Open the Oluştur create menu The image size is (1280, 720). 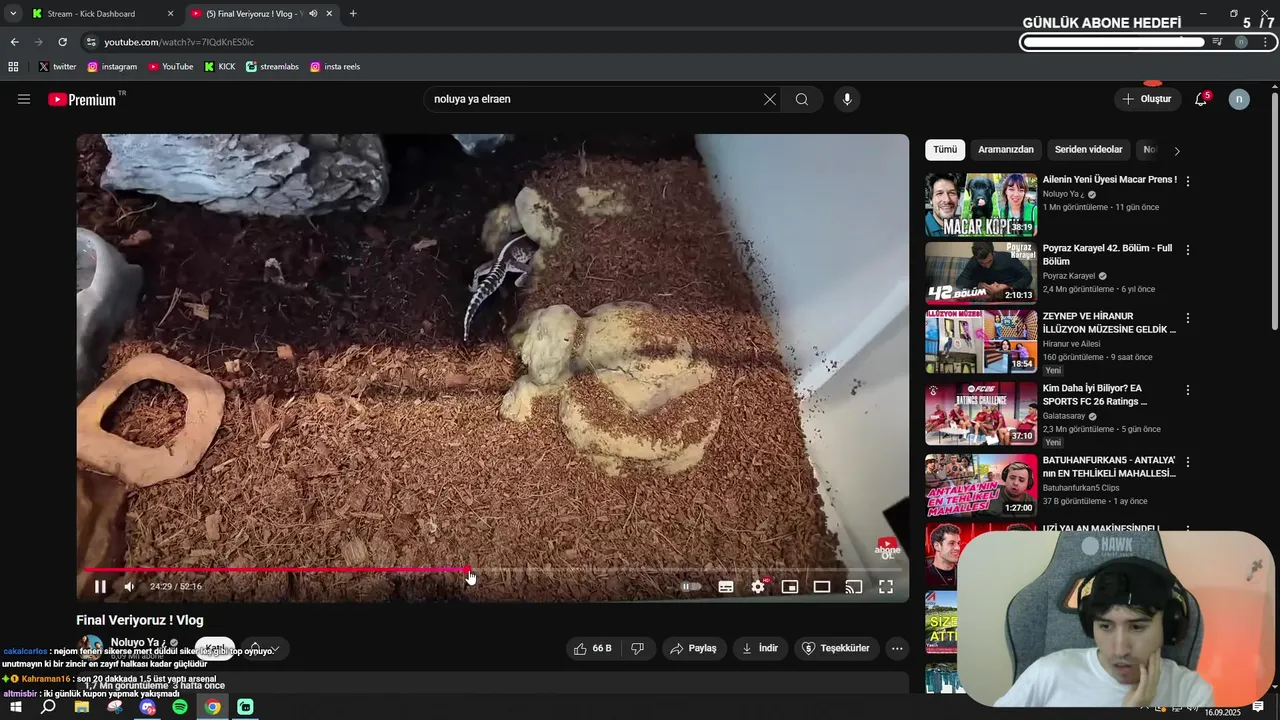tap(1146, 99)
